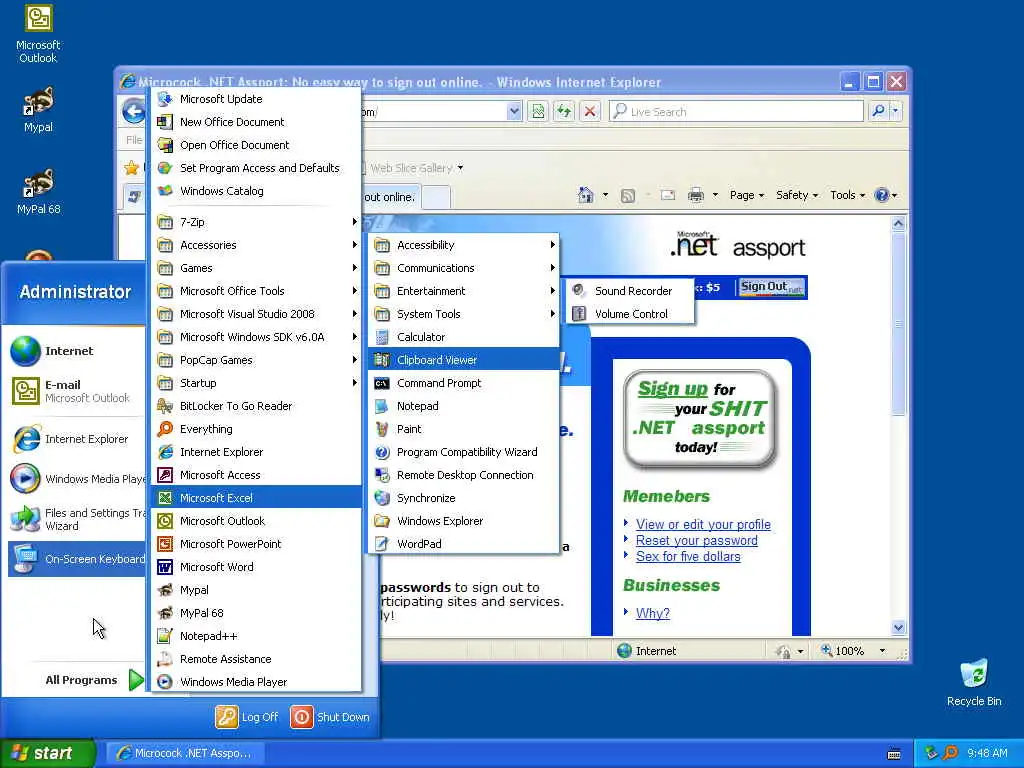
Task: Expand Microsoft Visual Studio 2008 folder
Action: pyautogui.click(x=257, y=314)
